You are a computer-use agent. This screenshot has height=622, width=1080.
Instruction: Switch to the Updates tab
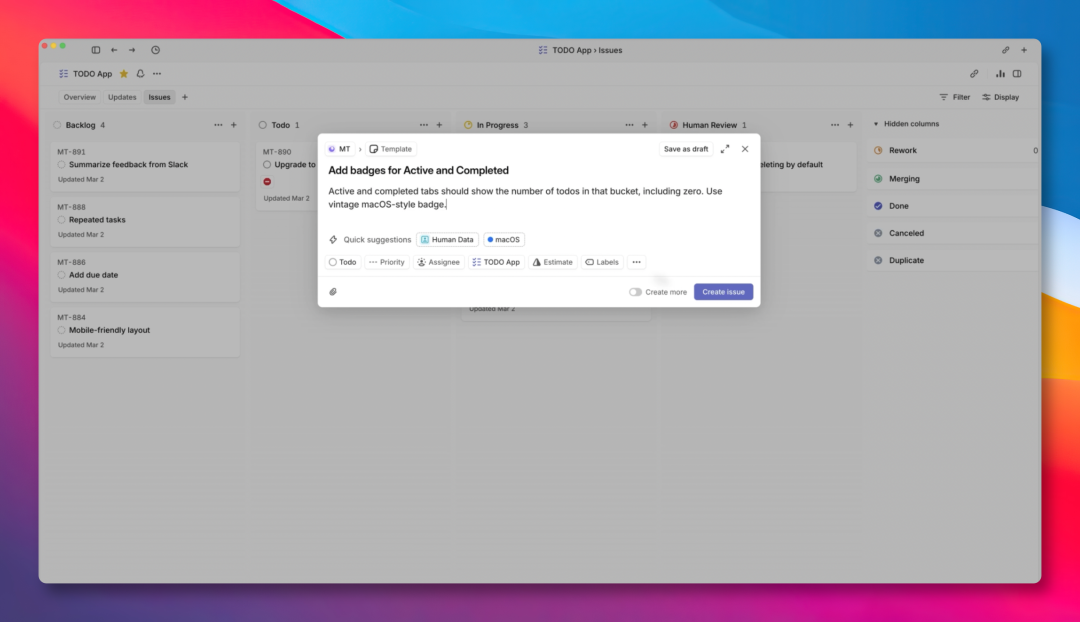pos(122,97)
